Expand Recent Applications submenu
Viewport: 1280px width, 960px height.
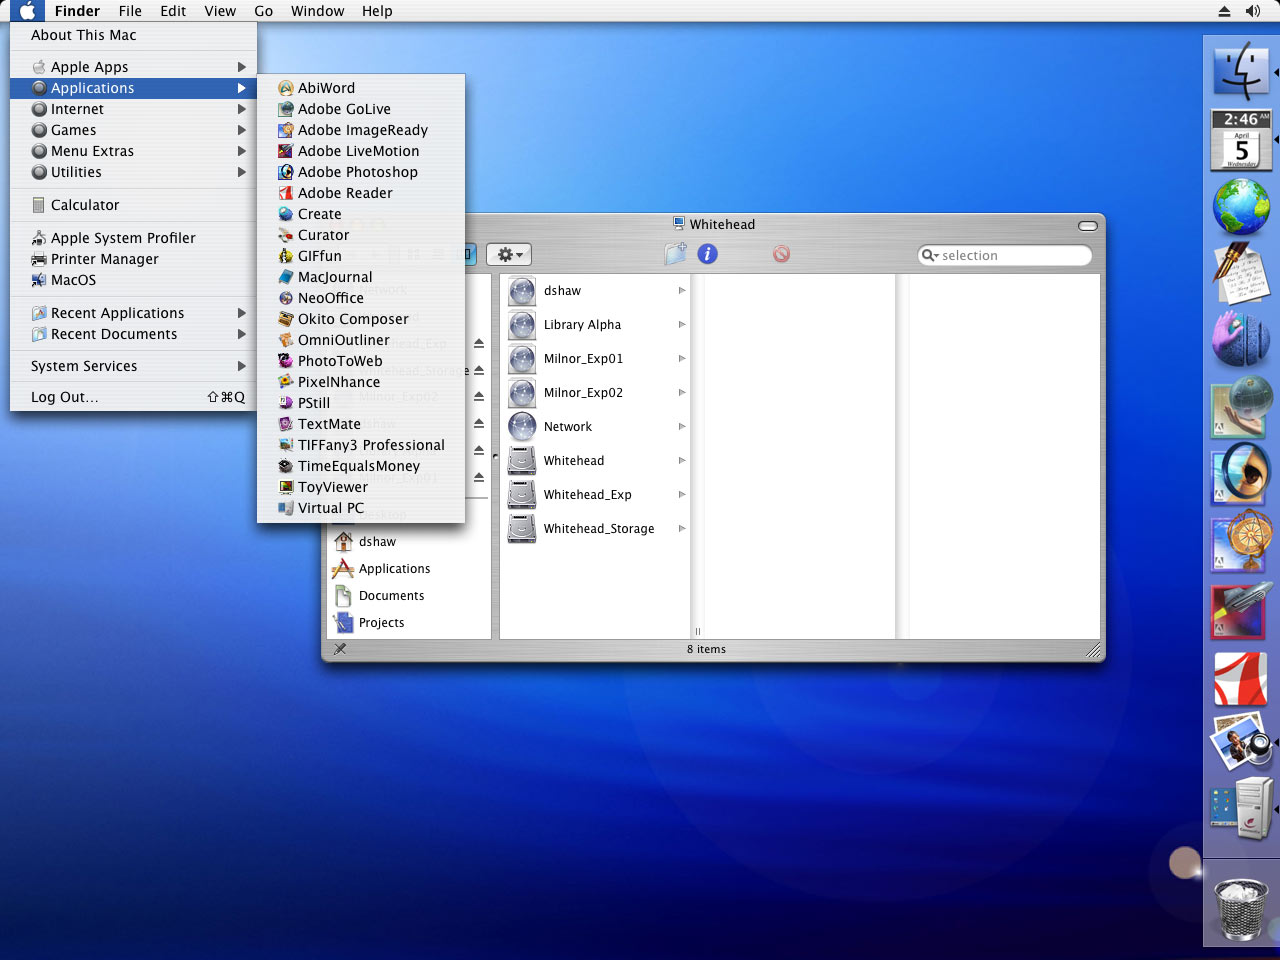pyautogui.click(x=133, y=313)
